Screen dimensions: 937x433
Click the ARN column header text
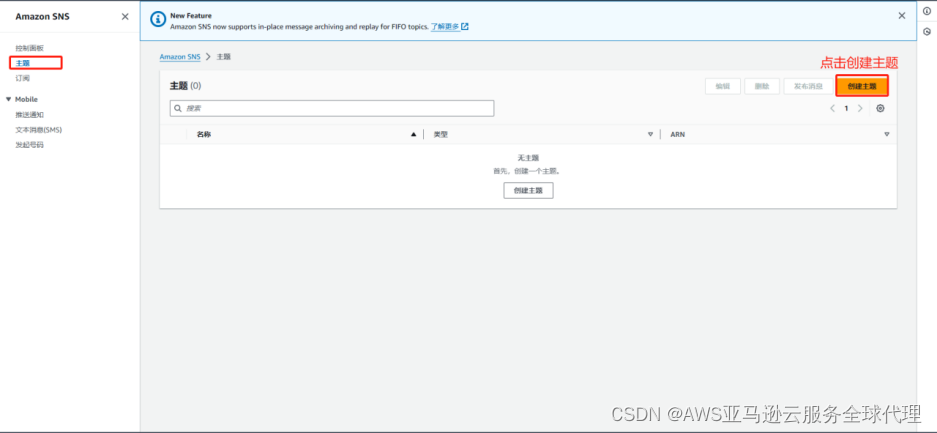point(678,134)
